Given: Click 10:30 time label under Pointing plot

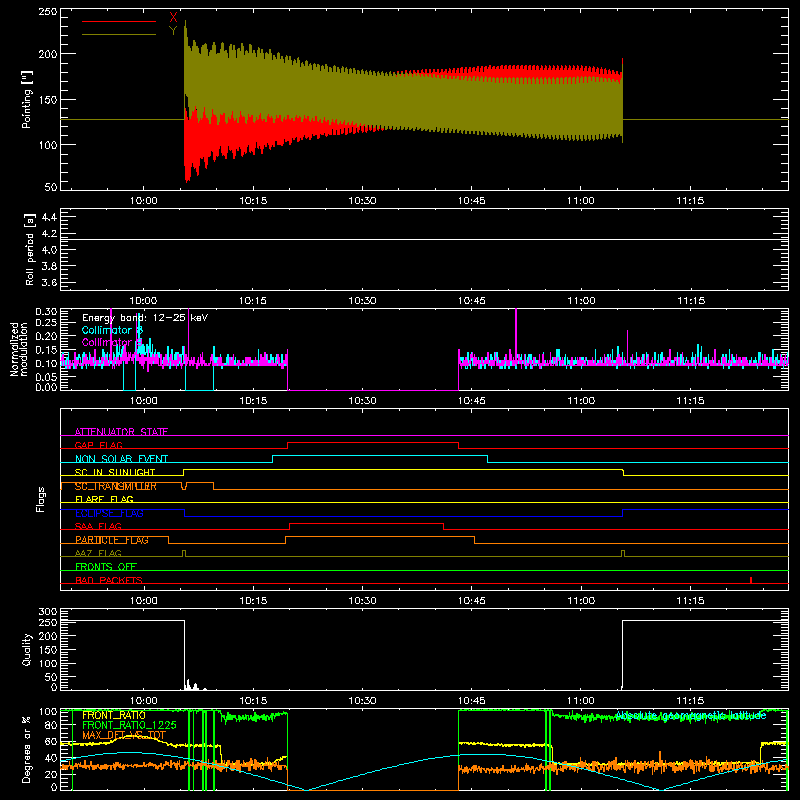Looking at the screenshot, I should [x=362, y=201].
